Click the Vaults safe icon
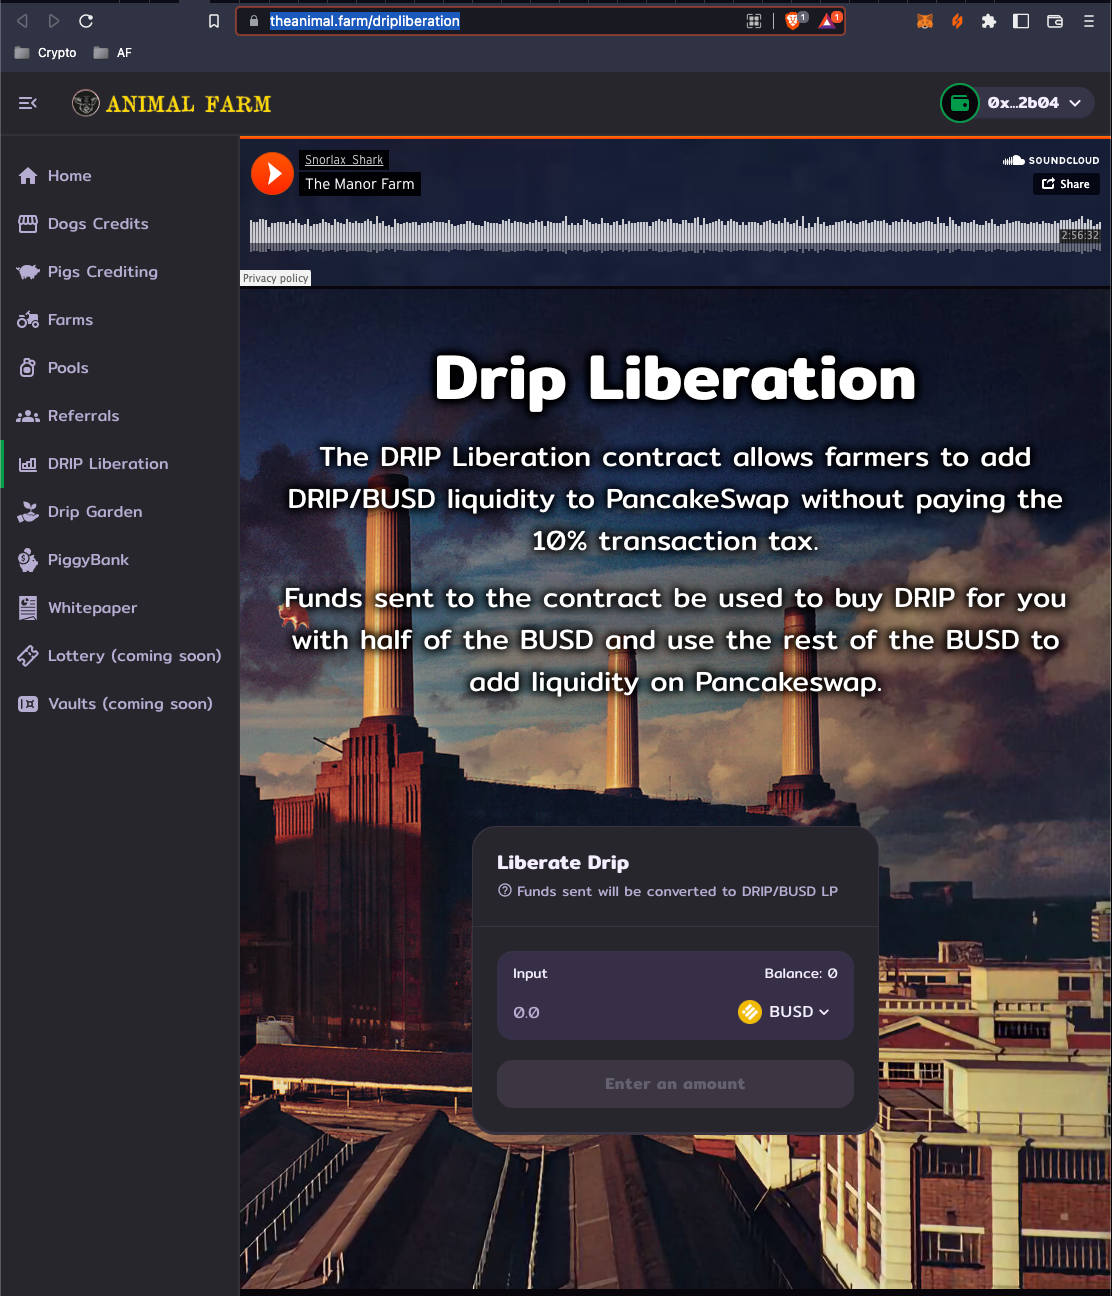This screenshot has width=1112, height=1296. pos(28,704)
